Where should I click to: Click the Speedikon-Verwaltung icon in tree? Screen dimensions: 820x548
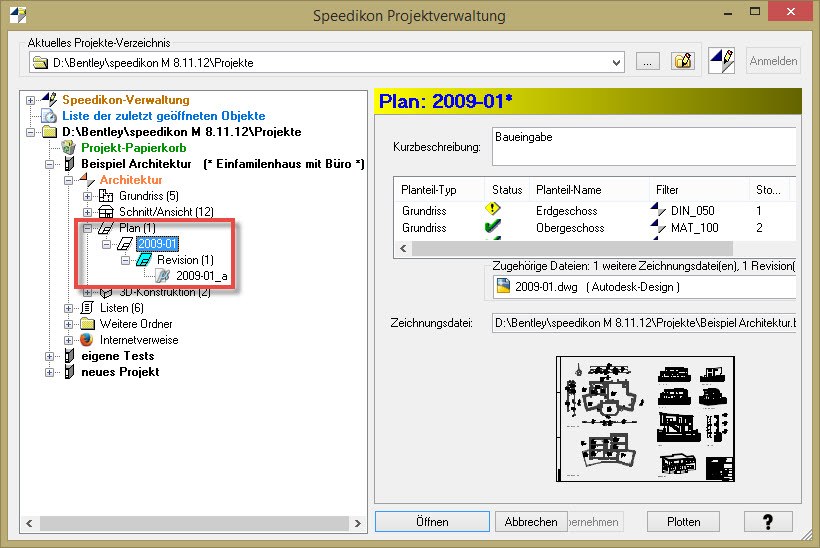point(49,99)
